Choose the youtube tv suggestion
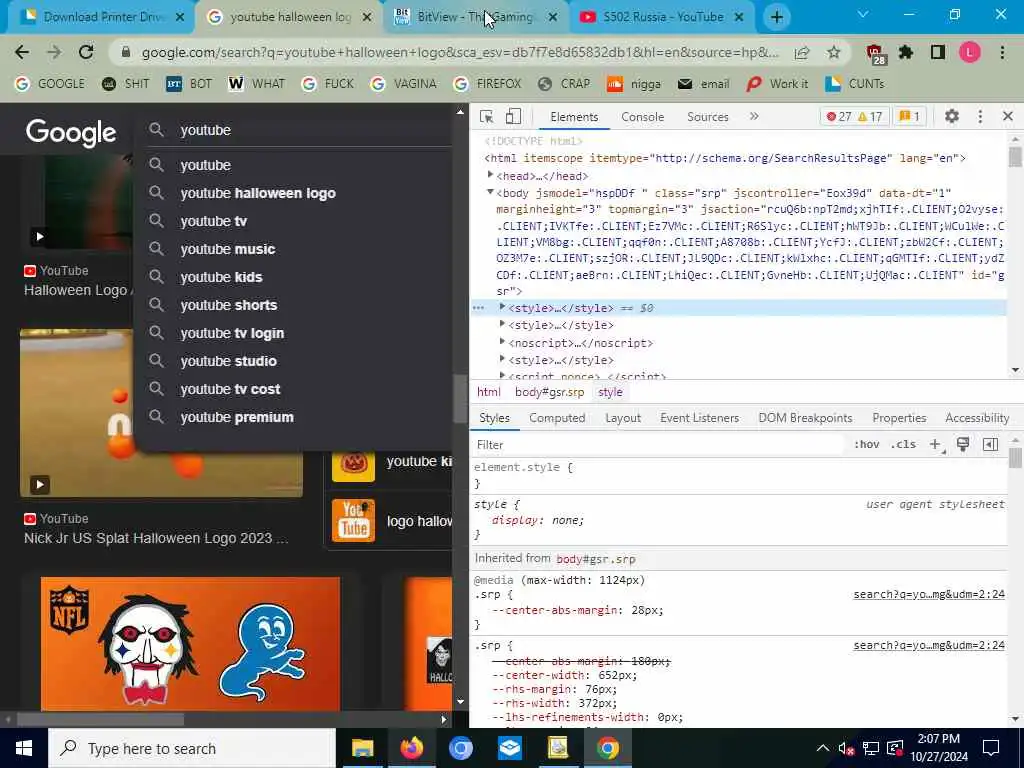Image resolution: width=1024 pixels, height=768 pixels. [214, 221]
